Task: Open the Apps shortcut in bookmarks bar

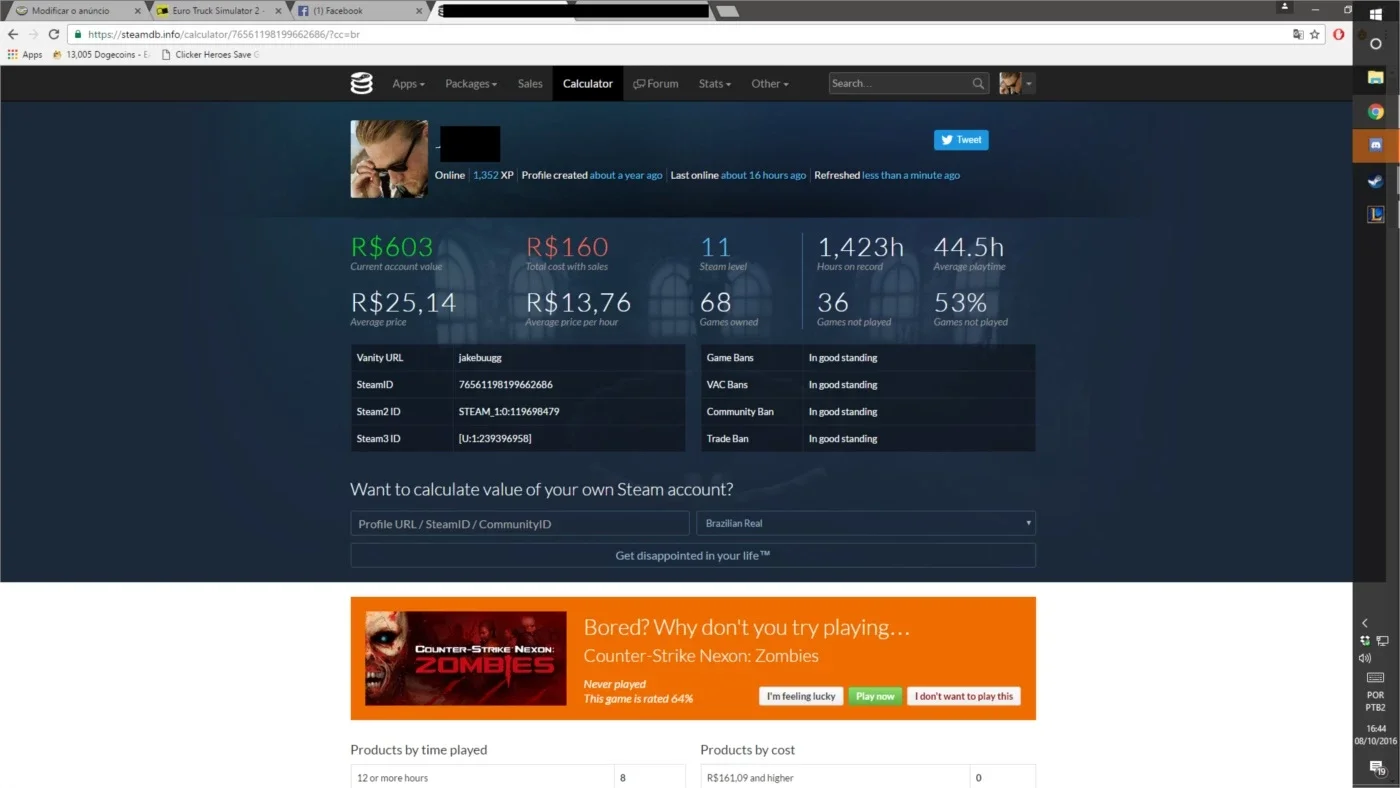Action: (25, 55)
